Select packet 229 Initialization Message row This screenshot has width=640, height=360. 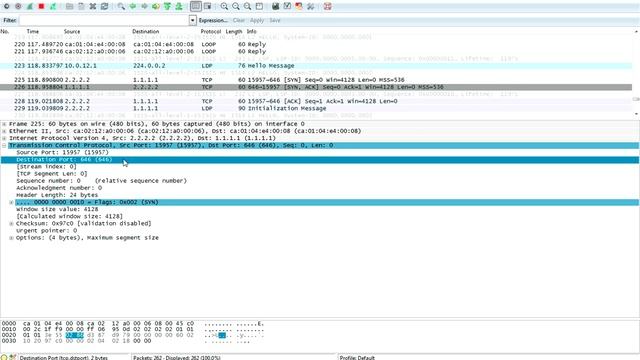coord(316,108)
